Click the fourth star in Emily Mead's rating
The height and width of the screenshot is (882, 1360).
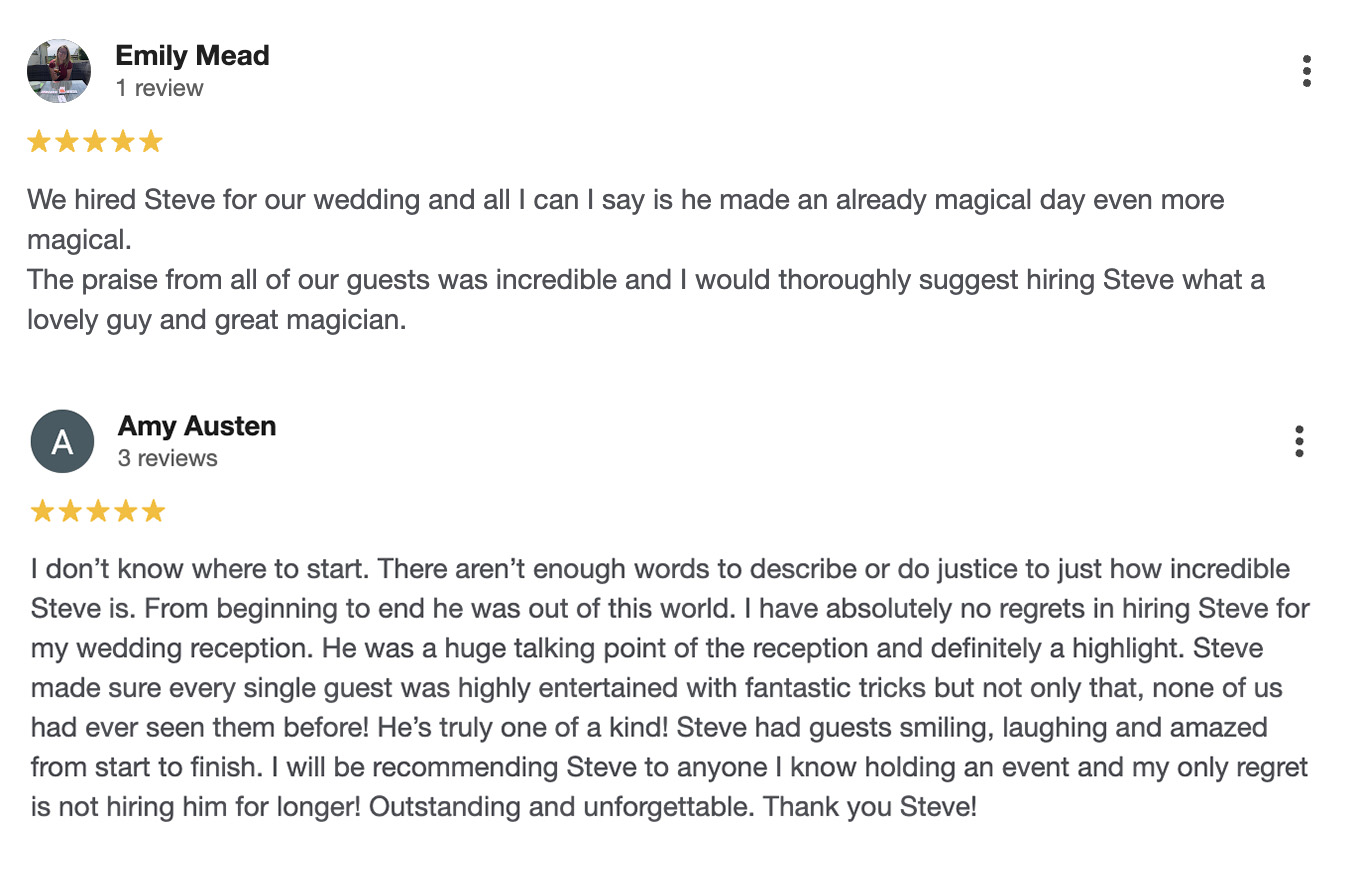pyautogui.click(x=124, y=140)
